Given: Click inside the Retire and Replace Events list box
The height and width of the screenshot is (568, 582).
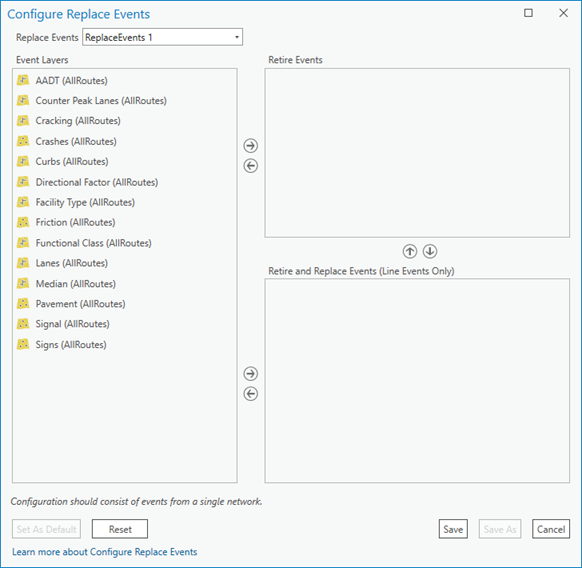Looking at the screenshot, I should pos(417,381).
